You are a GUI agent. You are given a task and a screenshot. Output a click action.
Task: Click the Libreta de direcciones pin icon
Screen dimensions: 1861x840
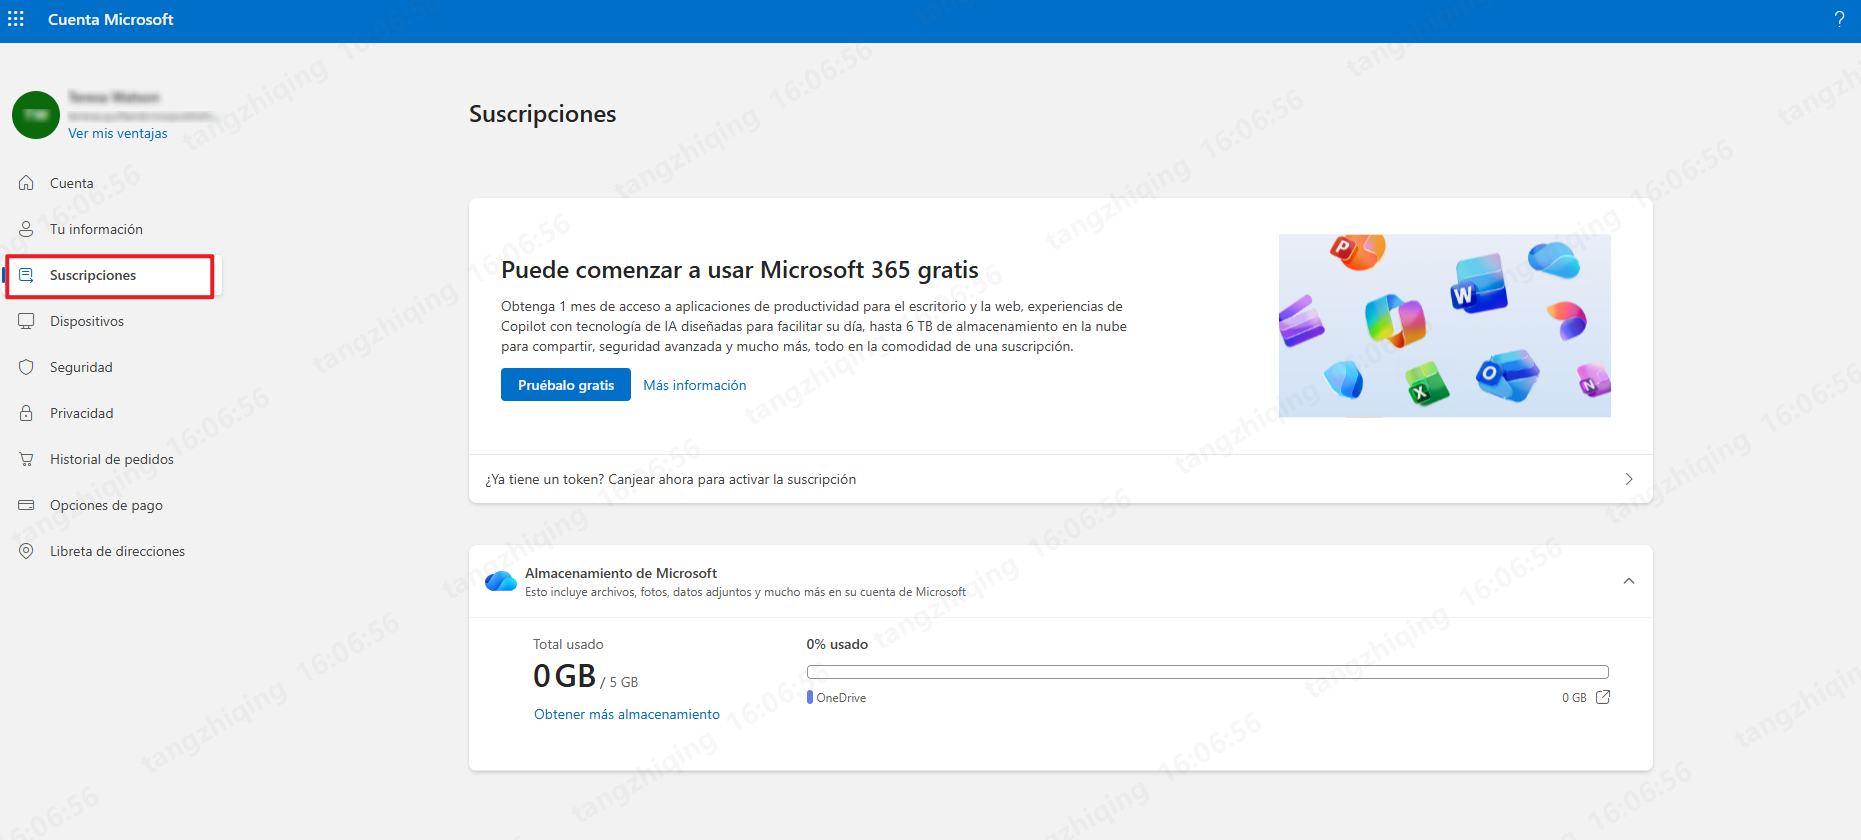click(x=26, y=551)
